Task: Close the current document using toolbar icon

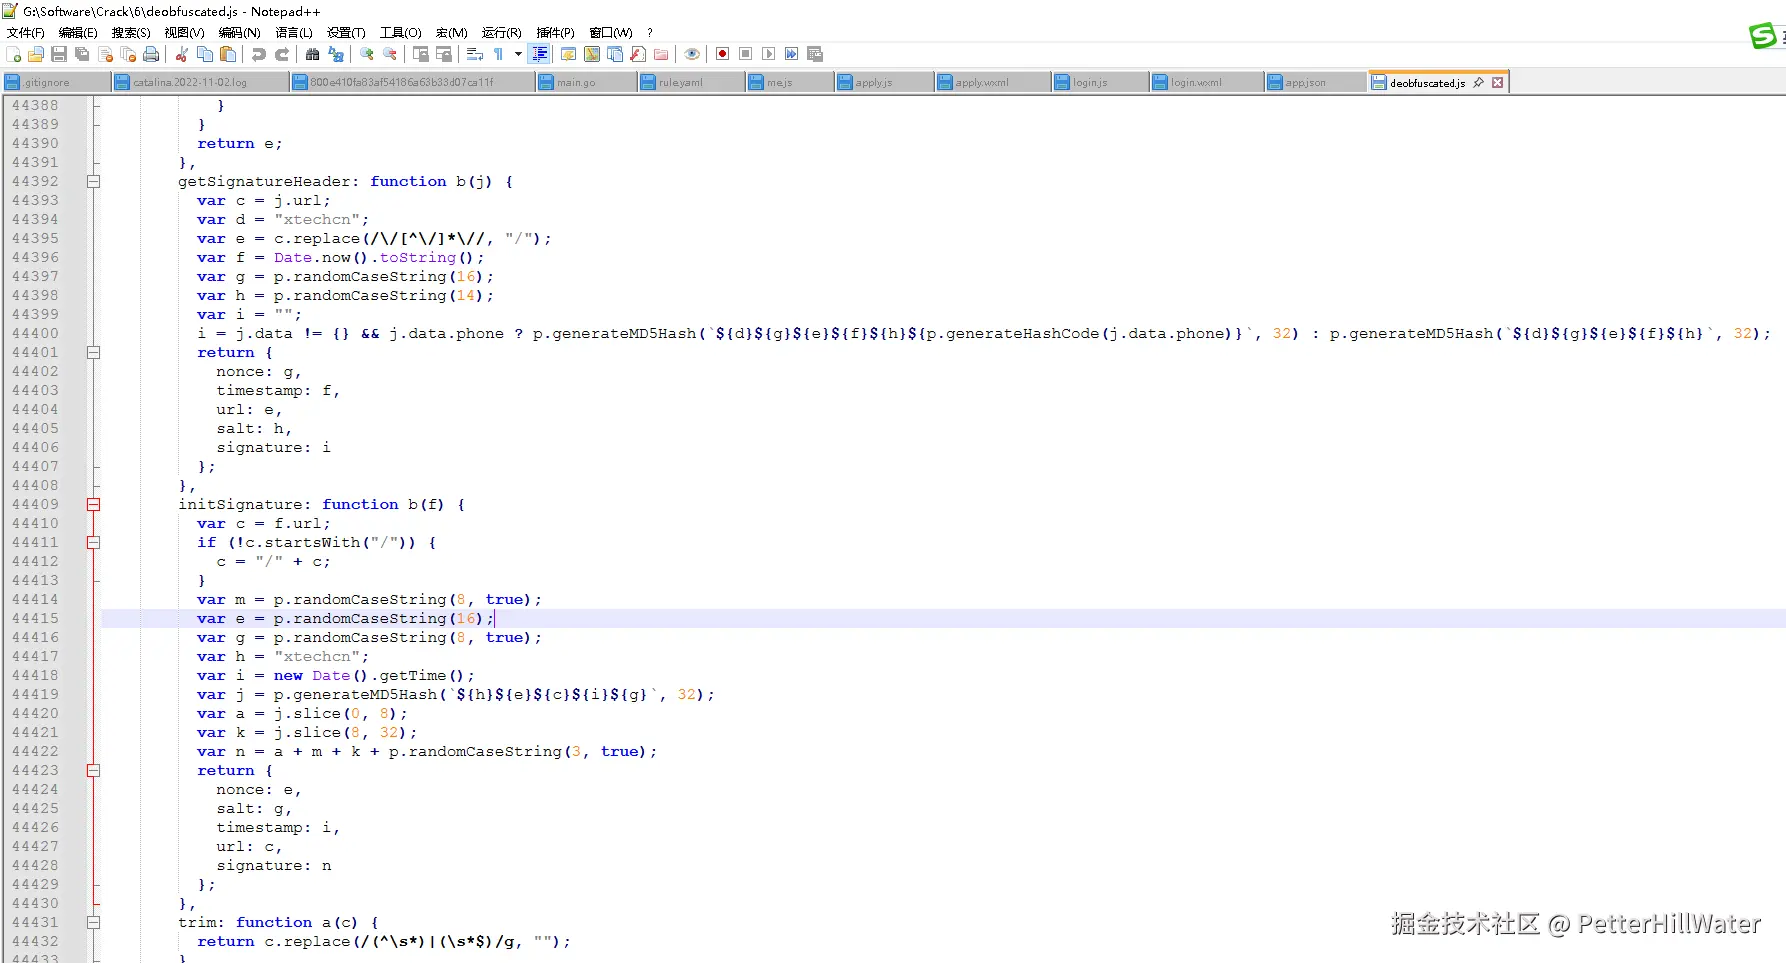Action: click(x=105, y=54)
